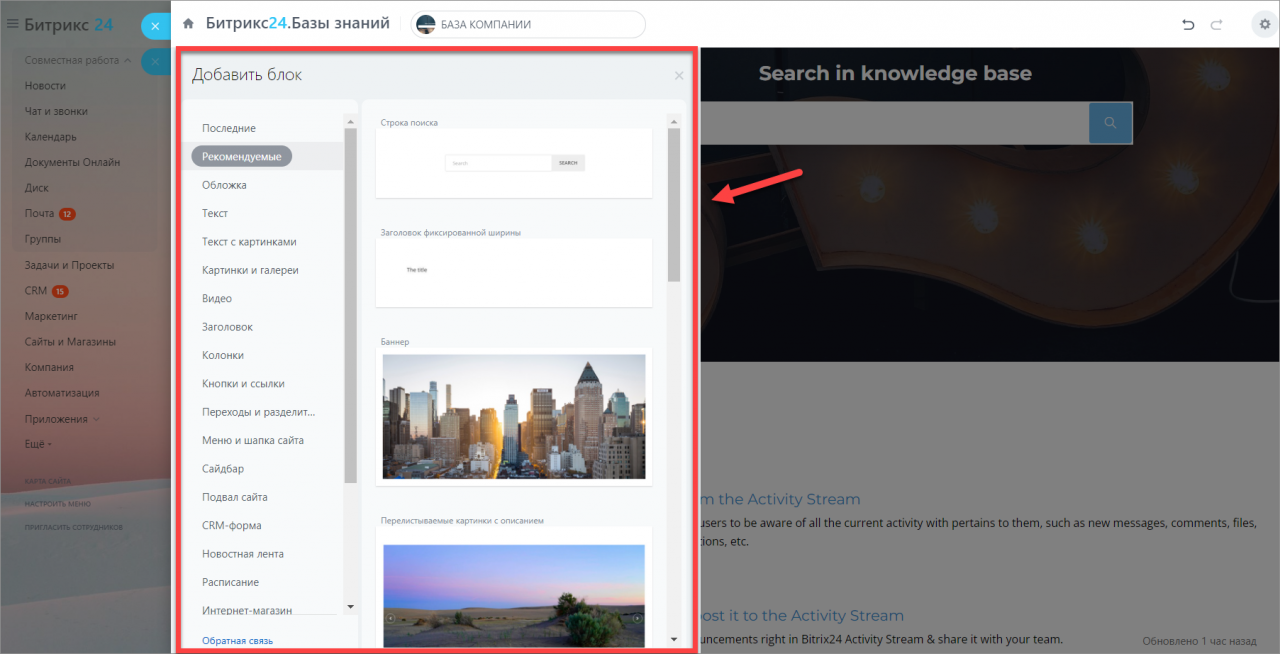
Task: Click category list scrollbar down arrow
Action: point(350,606)
